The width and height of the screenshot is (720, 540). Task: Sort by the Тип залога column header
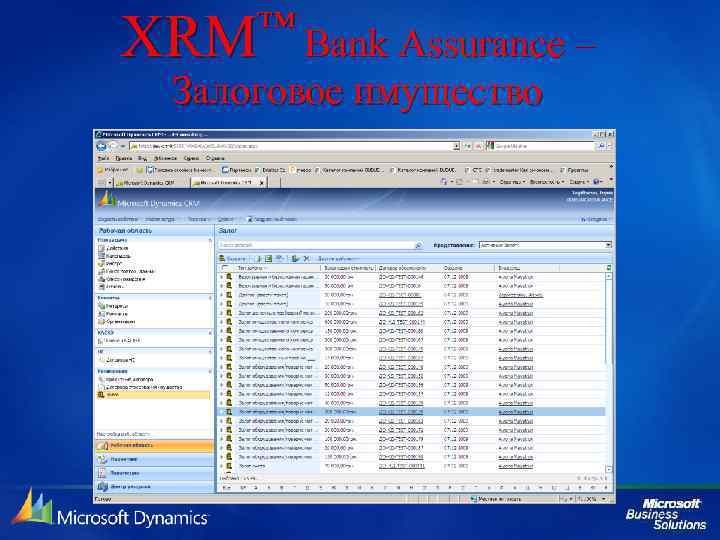277,268
